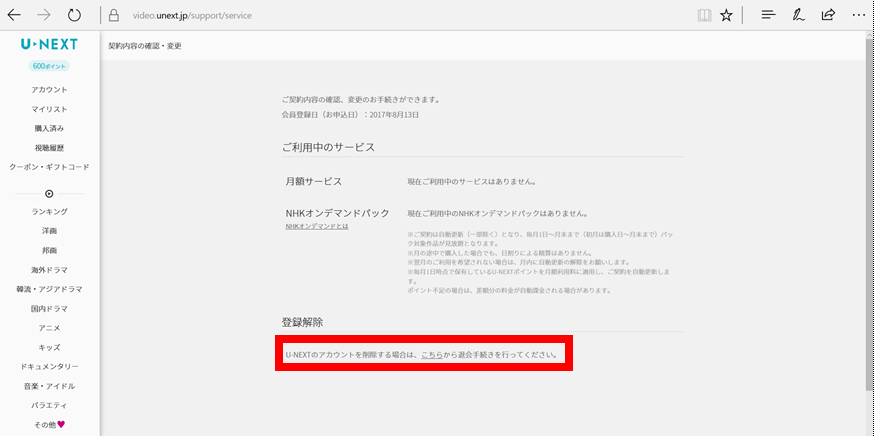
Task: Select ランキング in the sidebar
Action: pyautogui.click(x=49, y=211)
